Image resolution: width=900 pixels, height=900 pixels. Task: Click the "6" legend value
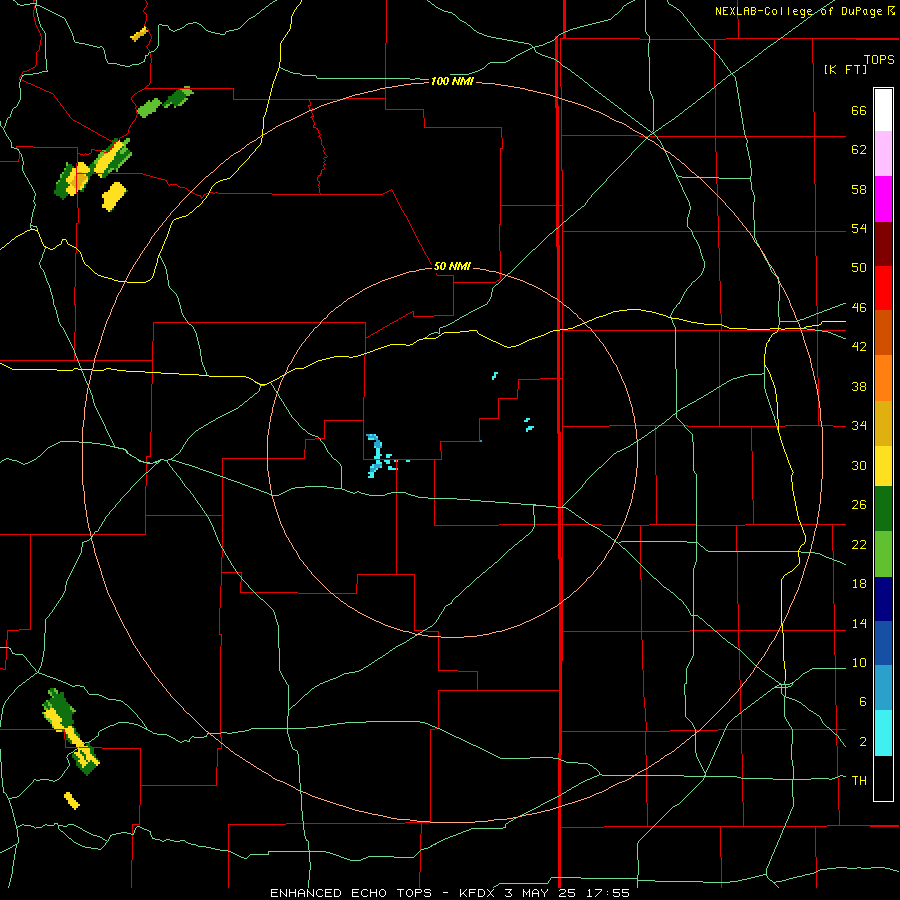863,701
